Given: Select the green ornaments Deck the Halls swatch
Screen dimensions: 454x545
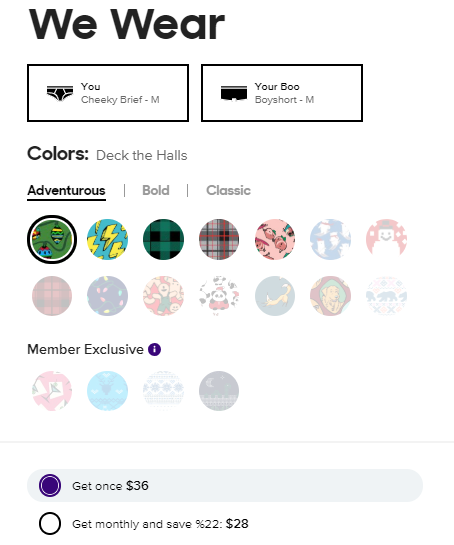Looking at the screenshot, I should tap(52, 239).
